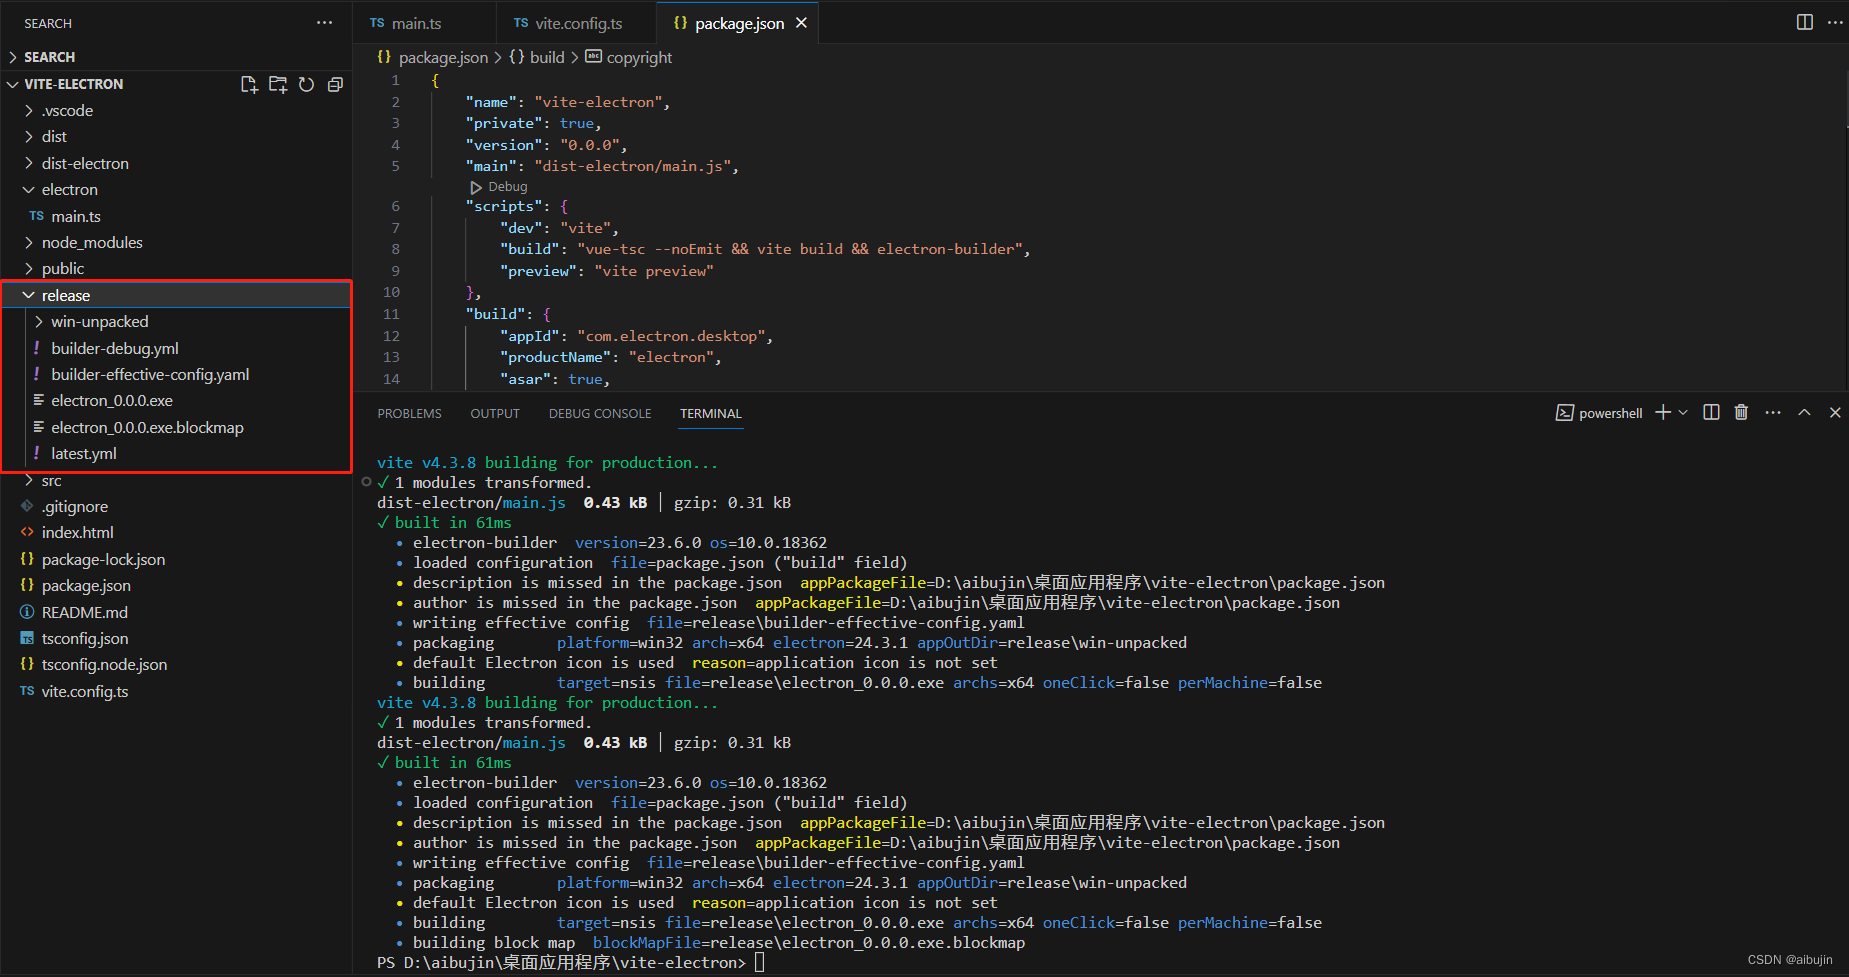Collapse the release folder

pos(176,295)
